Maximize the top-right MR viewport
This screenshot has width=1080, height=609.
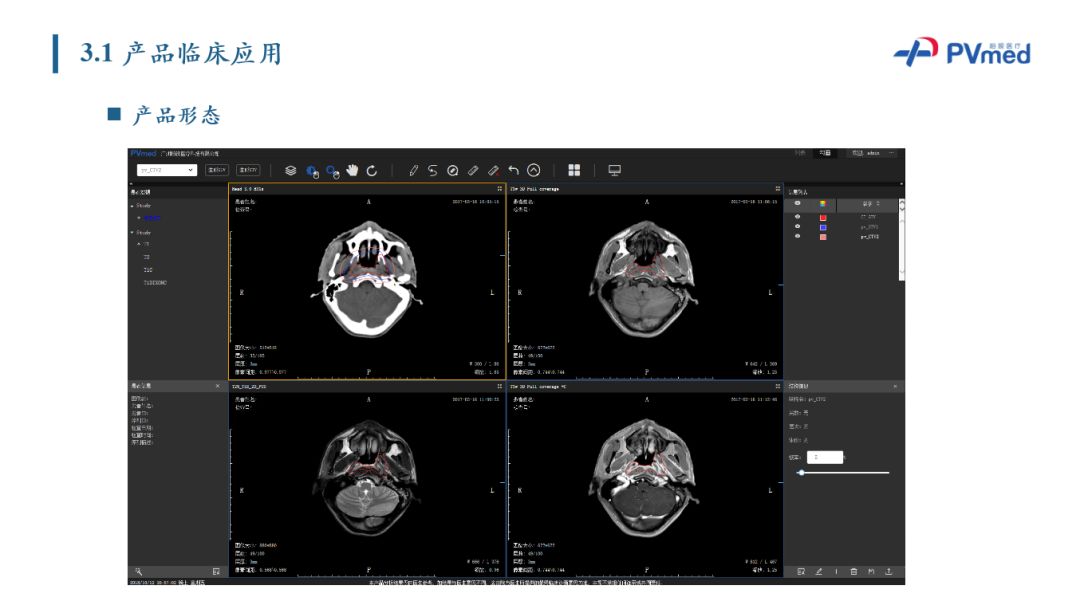778,189
